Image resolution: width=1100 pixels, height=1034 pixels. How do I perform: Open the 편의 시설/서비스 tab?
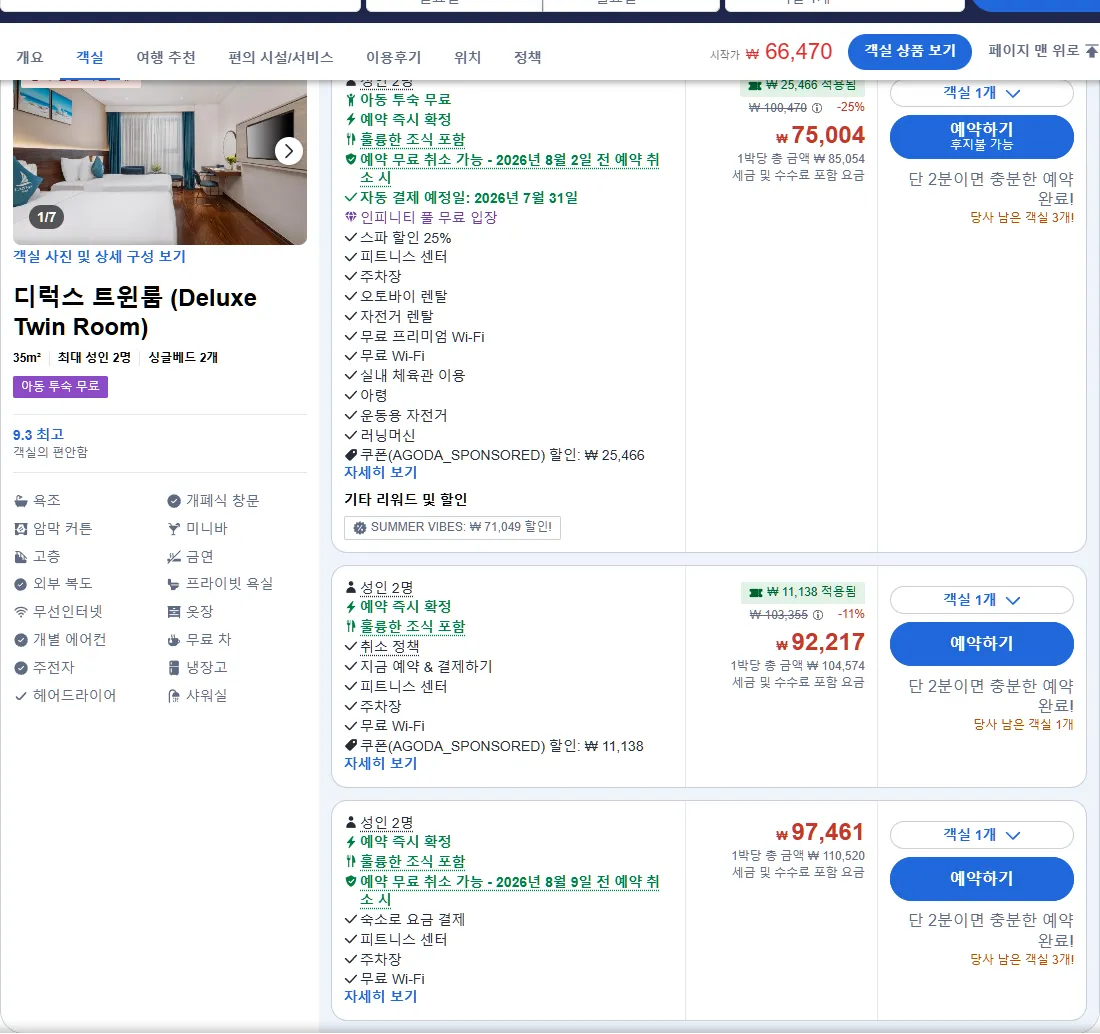click(281, 57)
